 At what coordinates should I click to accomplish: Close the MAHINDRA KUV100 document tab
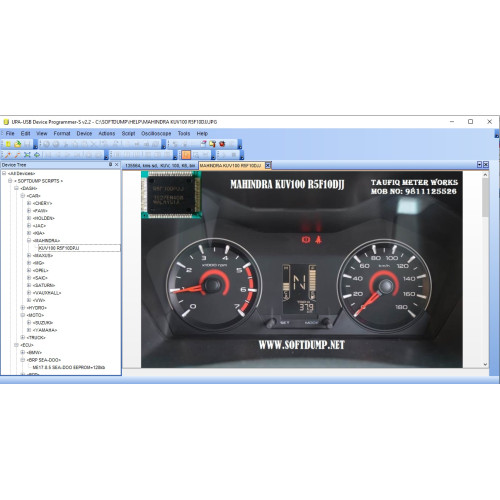click(268, 165)
